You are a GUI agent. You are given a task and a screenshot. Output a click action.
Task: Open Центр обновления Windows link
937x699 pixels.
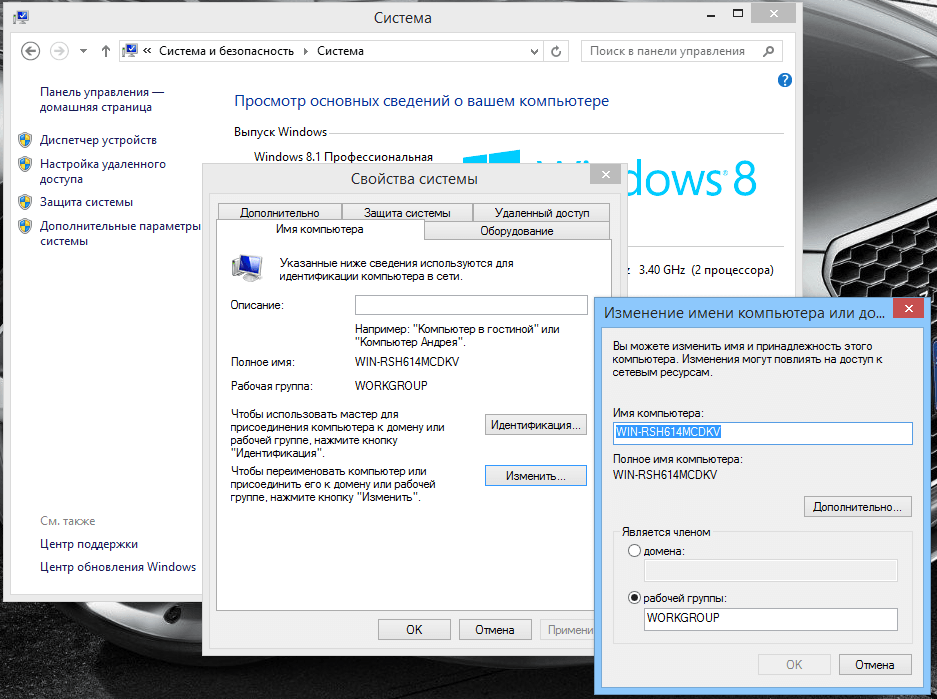point(118,567)
